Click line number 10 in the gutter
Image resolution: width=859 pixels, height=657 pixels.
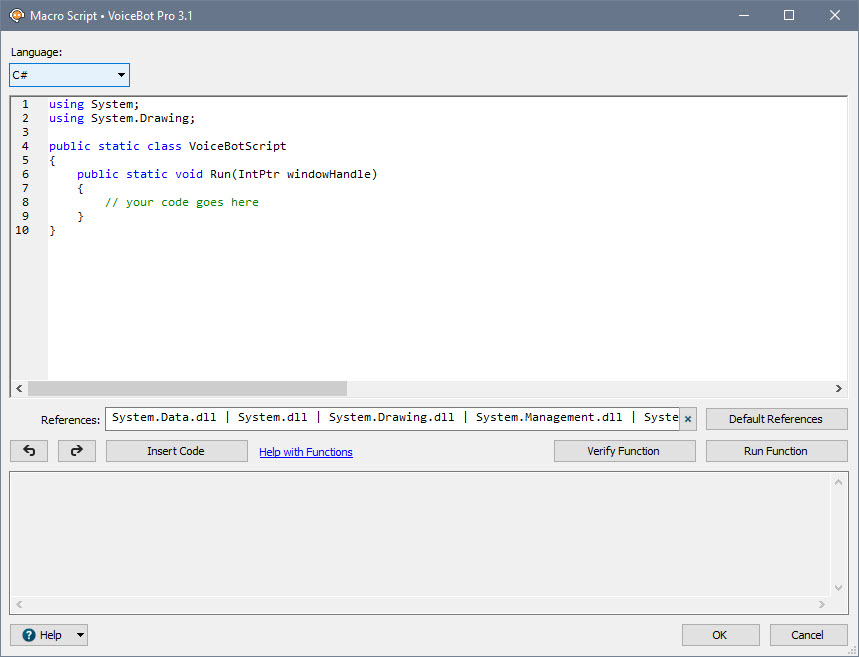23,229
